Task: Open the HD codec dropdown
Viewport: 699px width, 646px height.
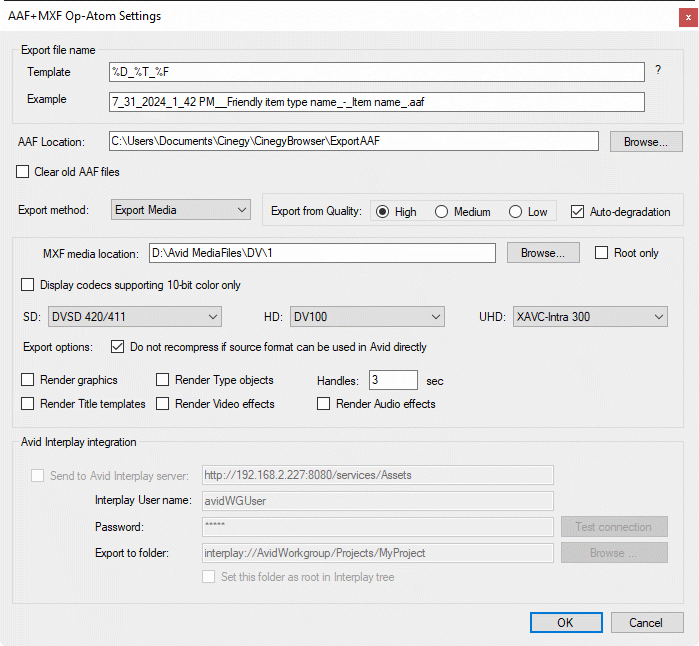Action: pyautogui.click(x=367, y=317)
